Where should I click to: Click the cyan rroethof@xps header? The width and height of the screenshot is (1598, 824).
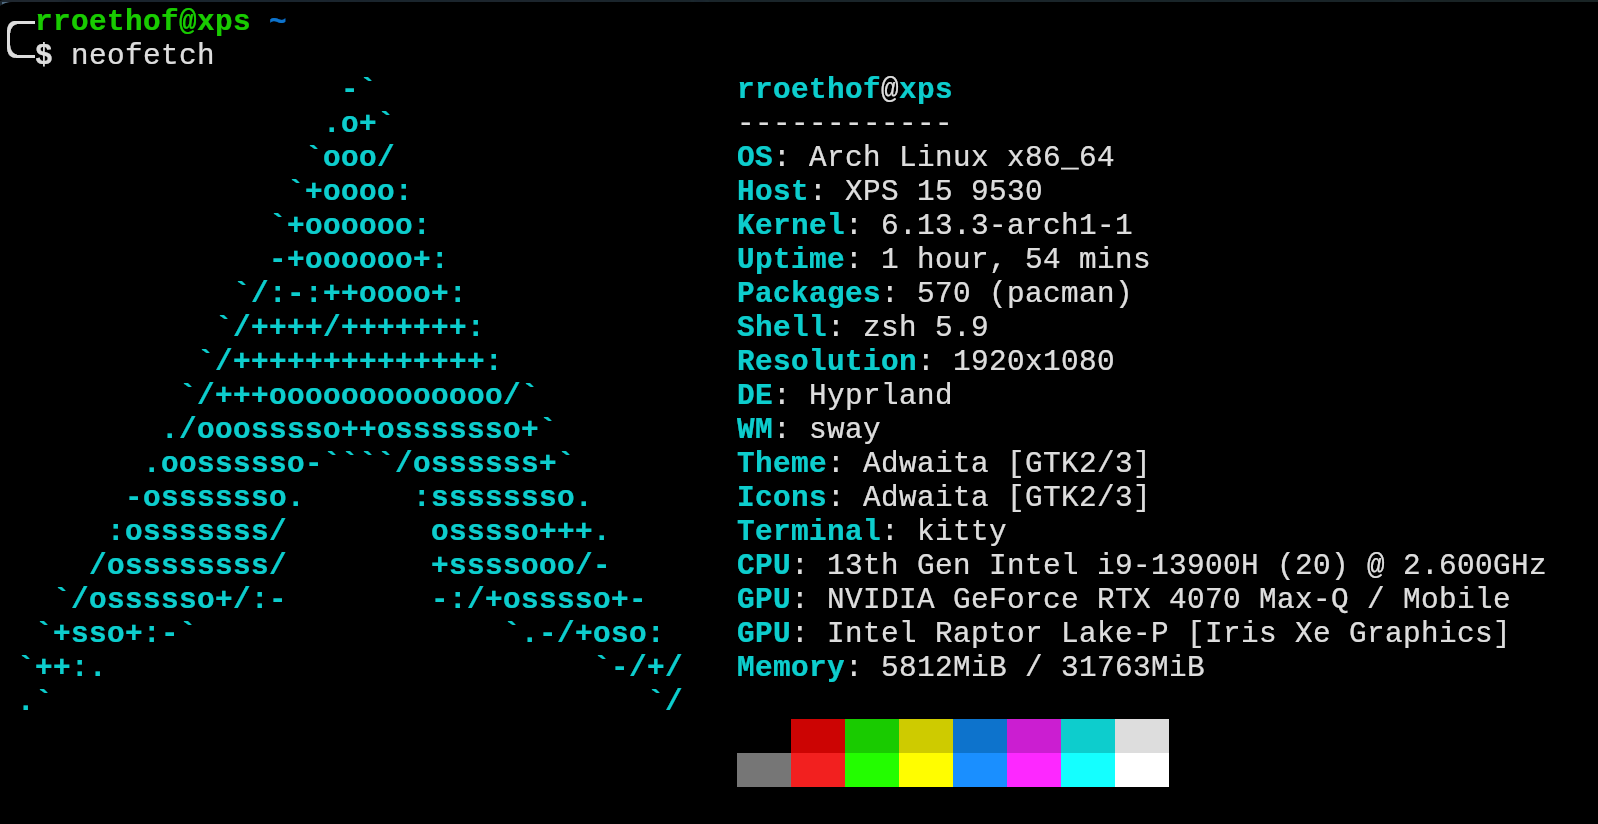(845, 88)
